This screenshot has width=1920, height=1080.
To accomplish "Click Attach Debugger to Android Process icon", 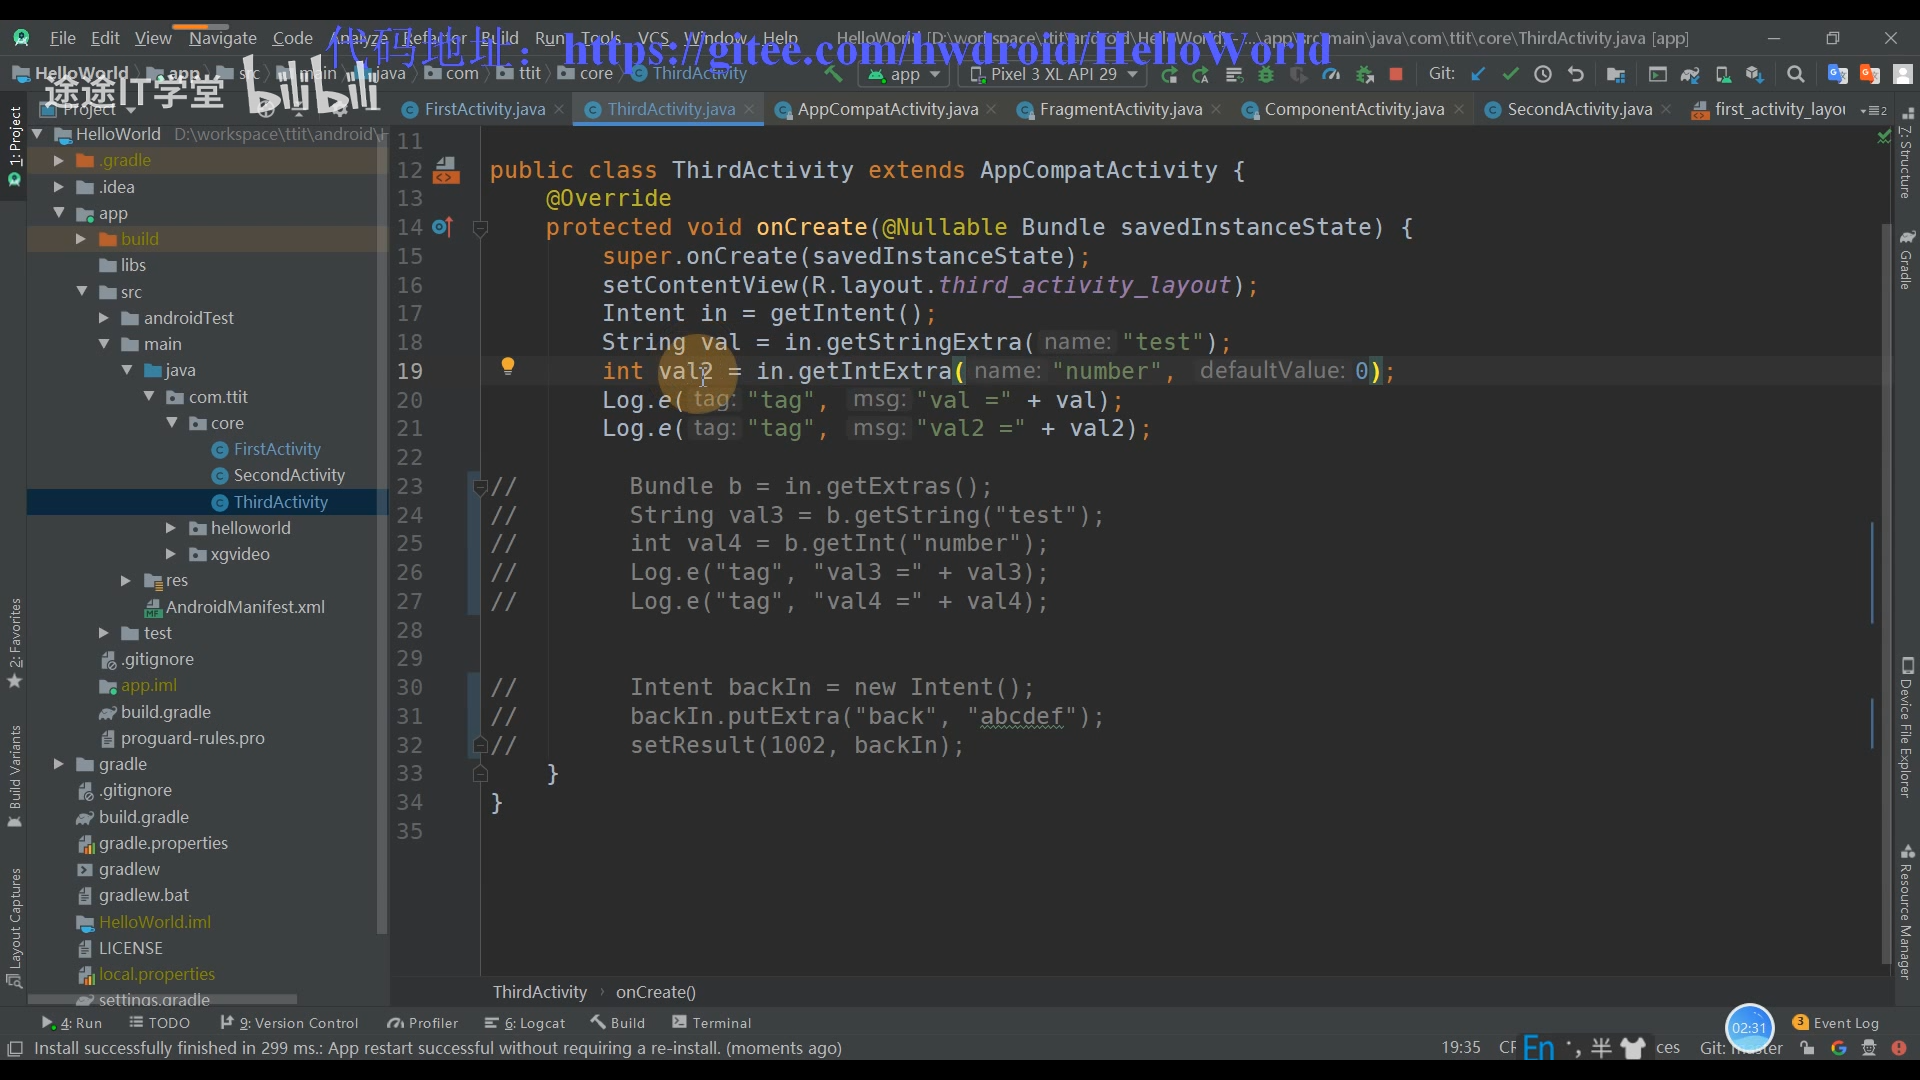I will [1364, 75].
